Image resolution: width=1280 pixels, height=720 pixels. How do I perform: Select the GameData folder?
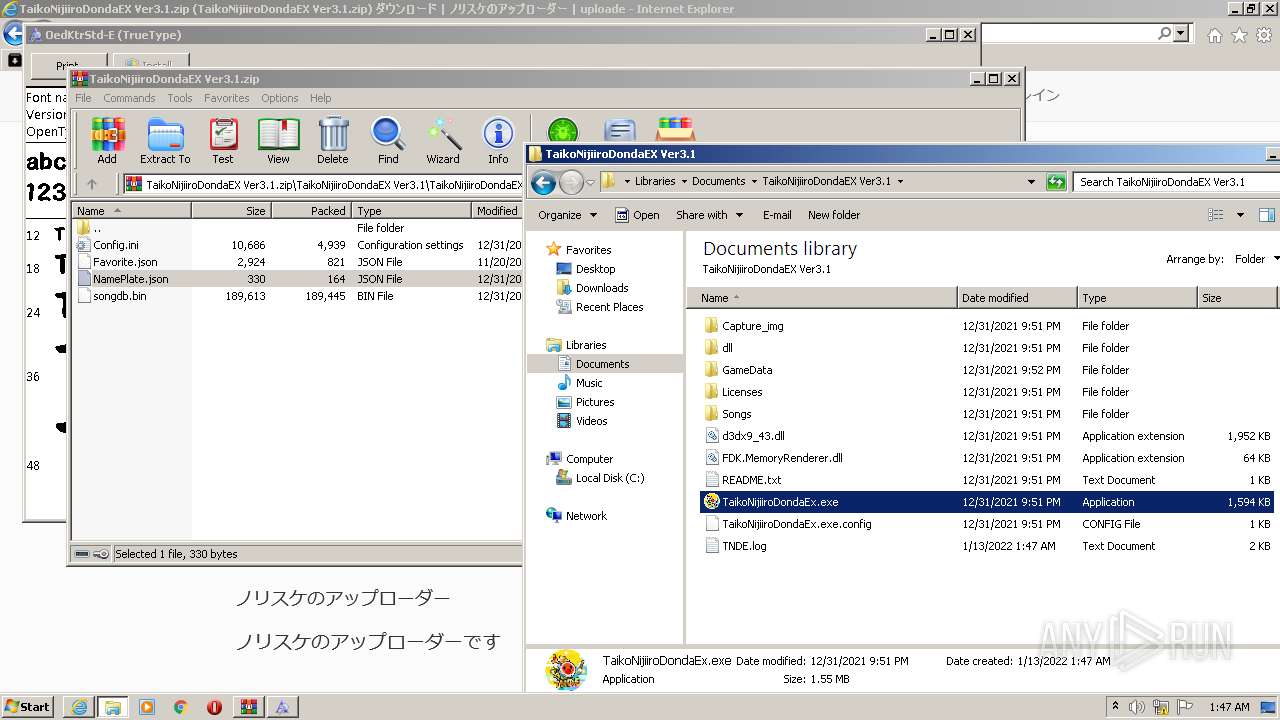click(x=747, y=370)
